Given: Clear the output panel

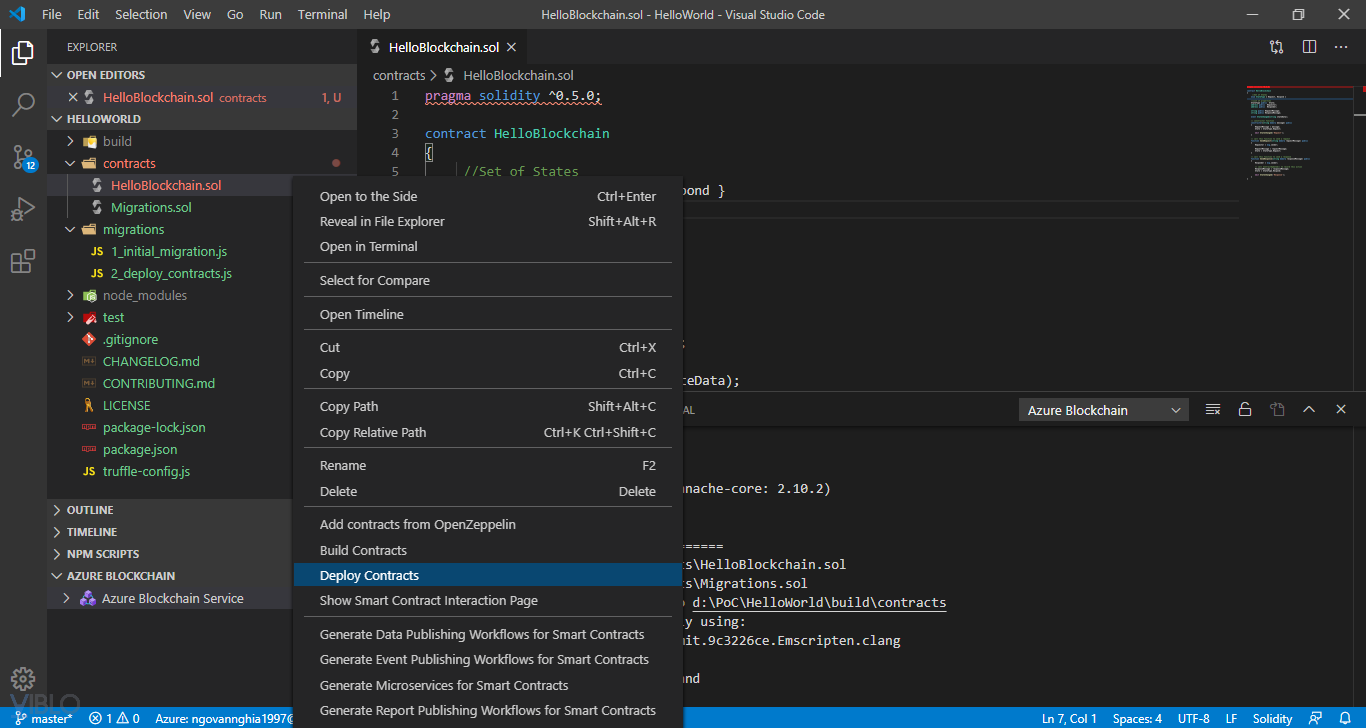Looking at the screenshot, I should pos(1213,410).
